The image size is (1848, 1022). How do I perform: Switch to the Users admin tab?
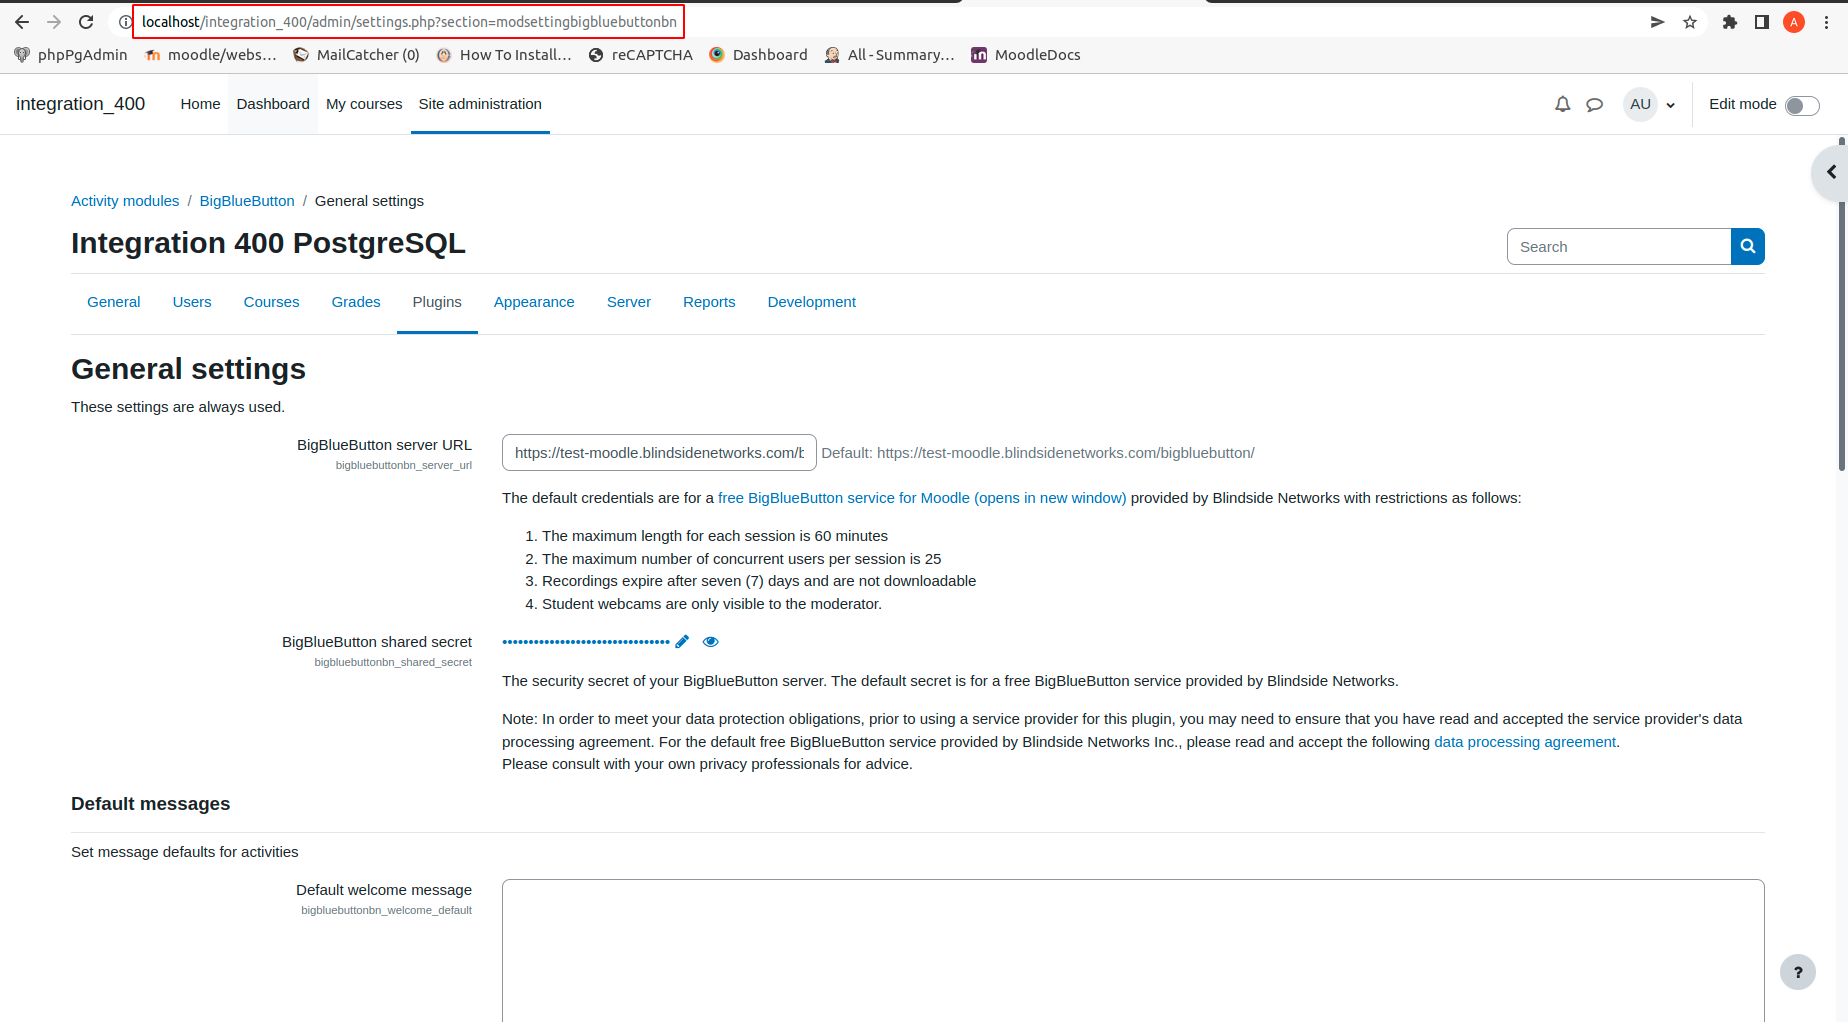[x=192, y=302]
